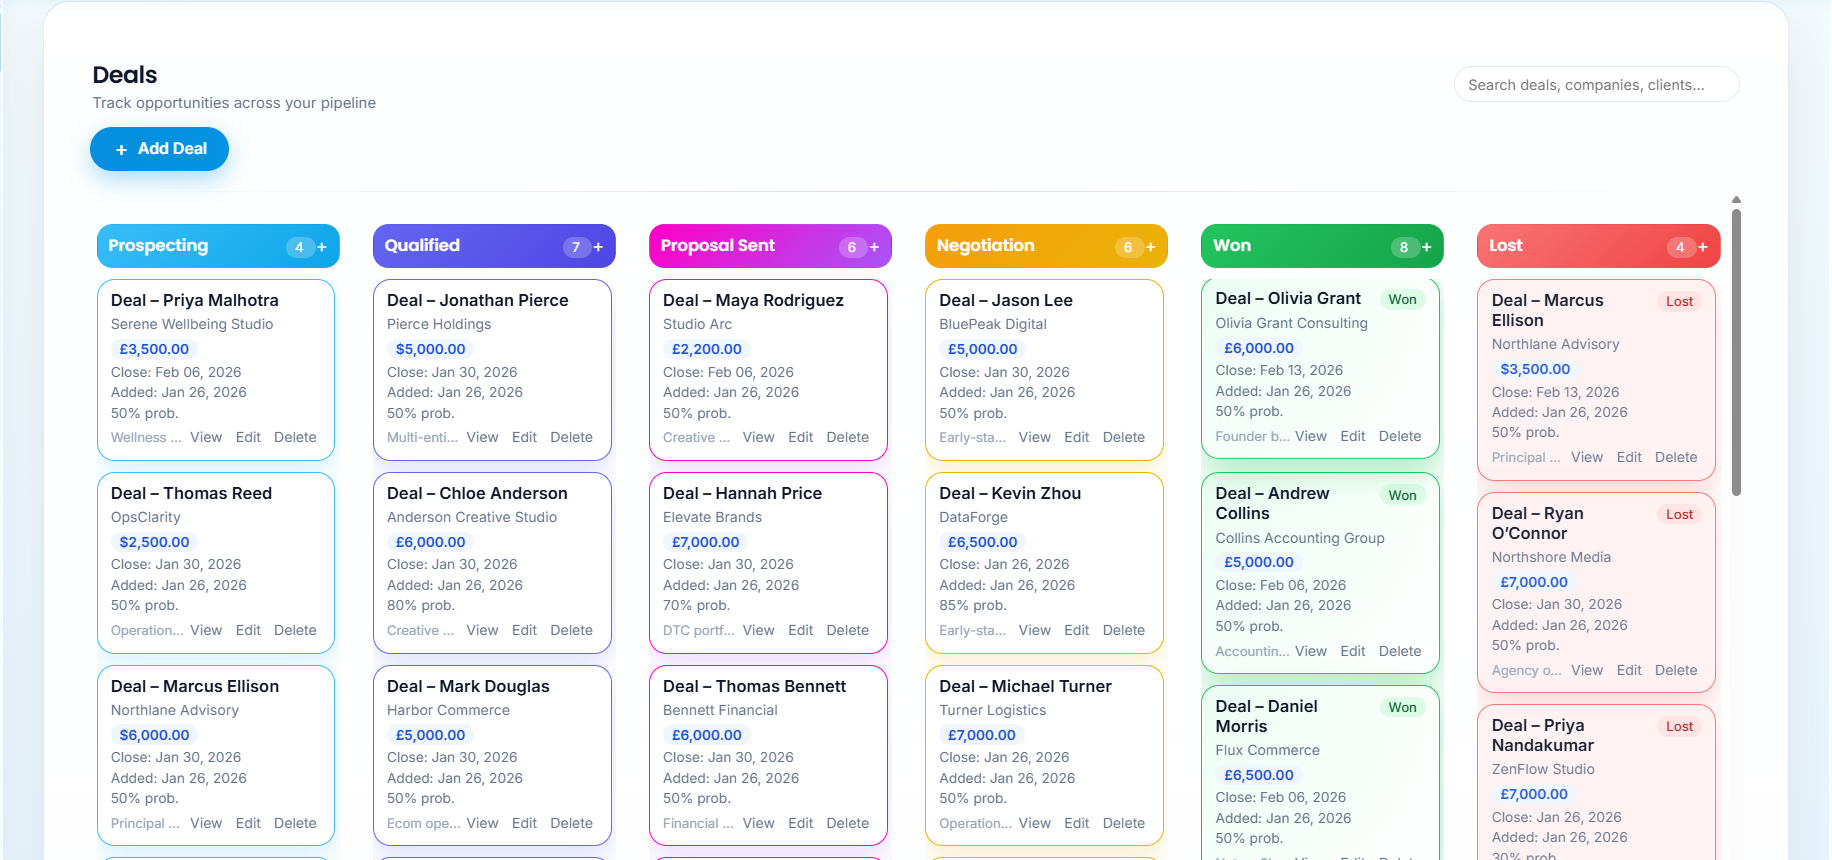Click the Won badge on Andrew Collins deal

[1402, 495]
